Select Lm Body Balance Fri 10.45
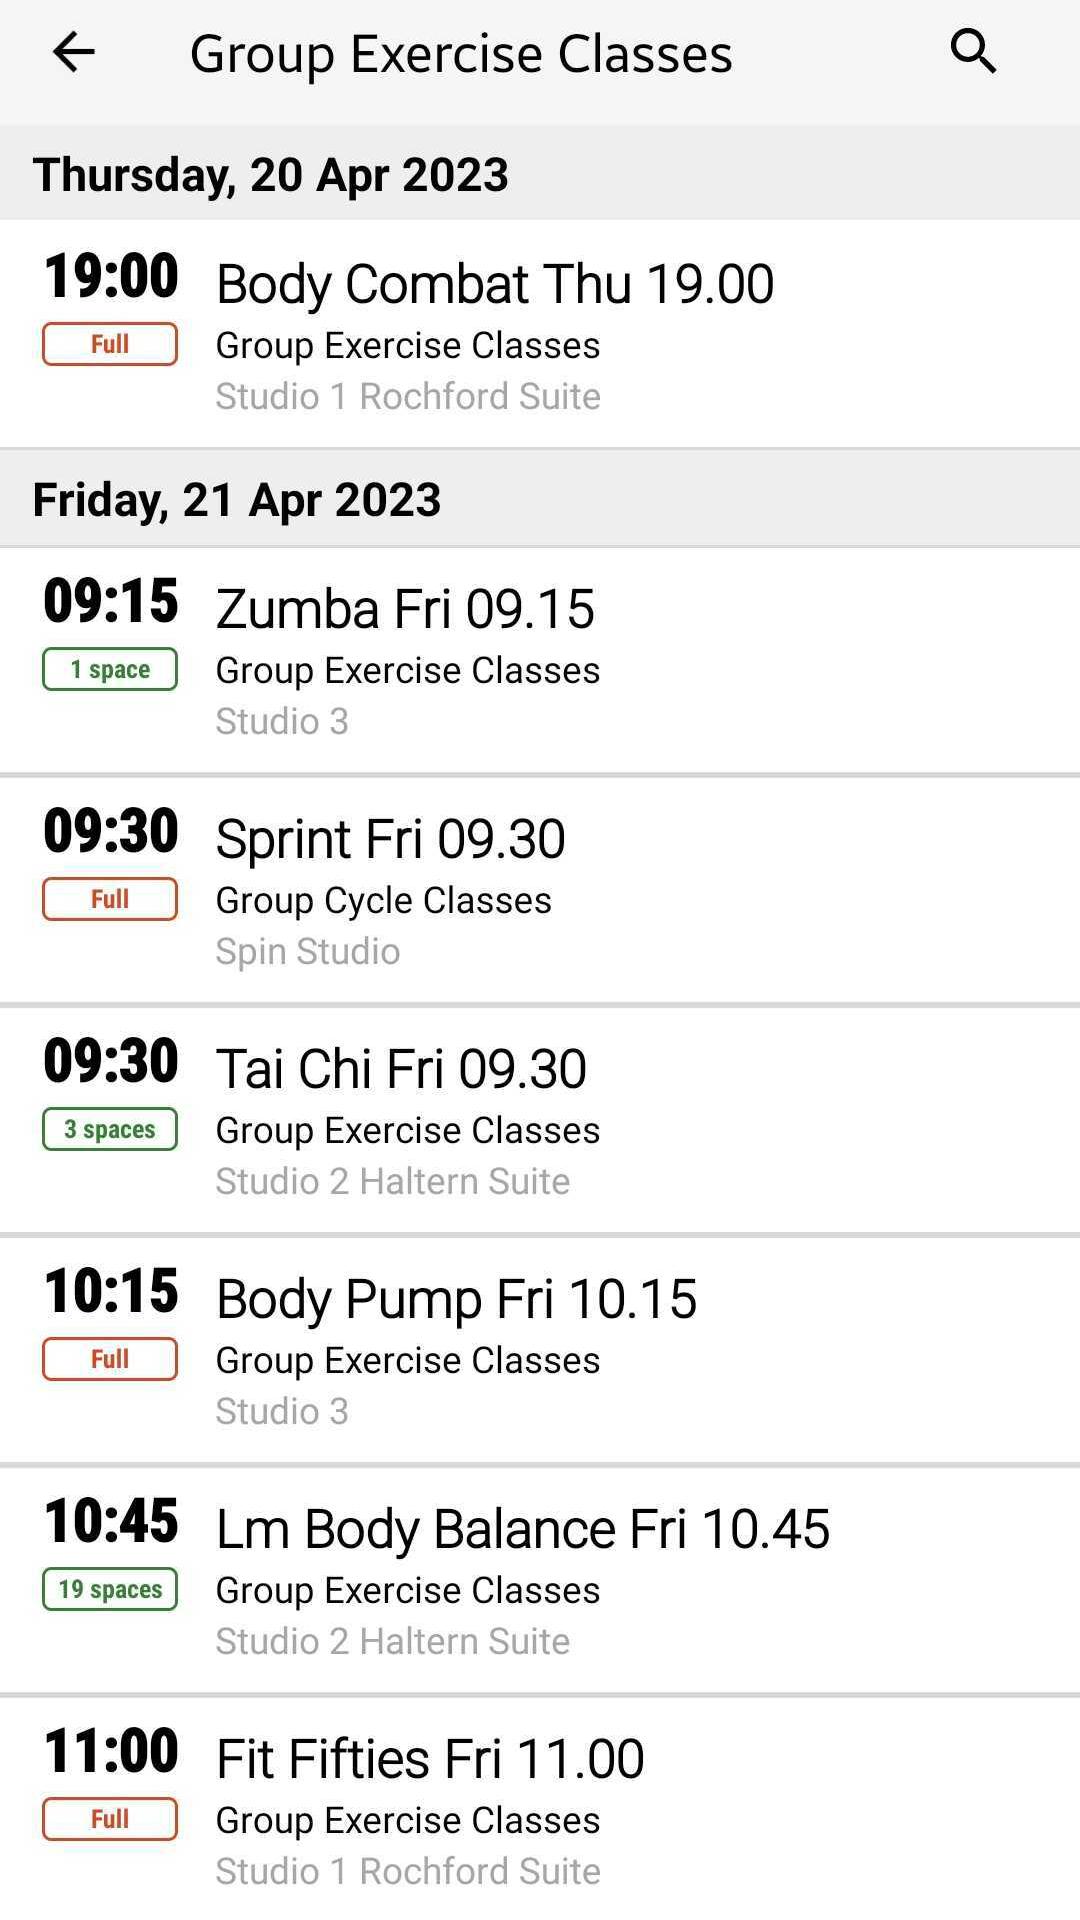The height and width of the screenshot is (1920, 1080). point(540,1581)
